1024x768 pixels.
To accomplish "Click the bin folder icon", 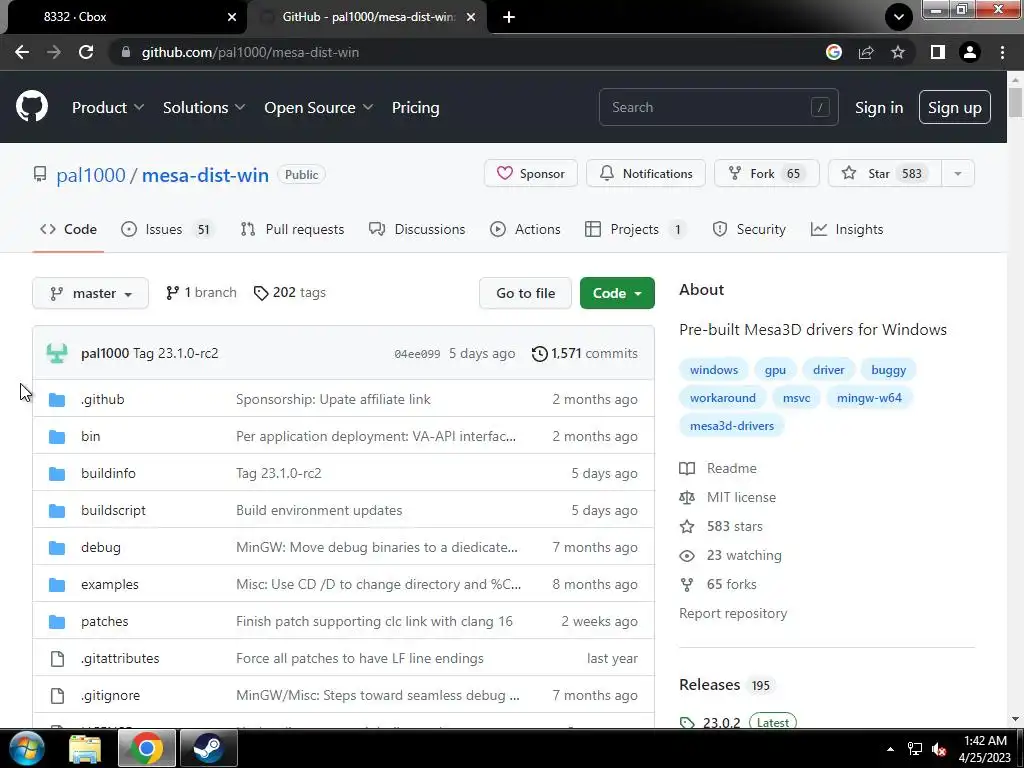I will [57, 437].
